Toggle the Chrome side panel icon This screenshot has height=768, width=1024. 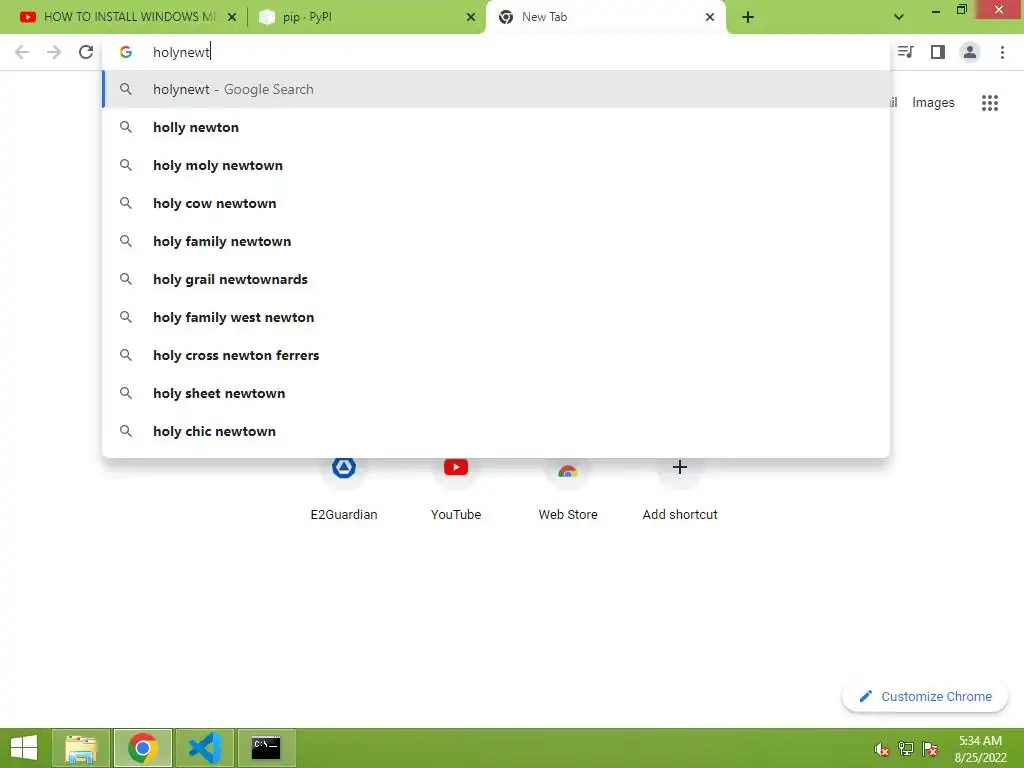[938, 52]
